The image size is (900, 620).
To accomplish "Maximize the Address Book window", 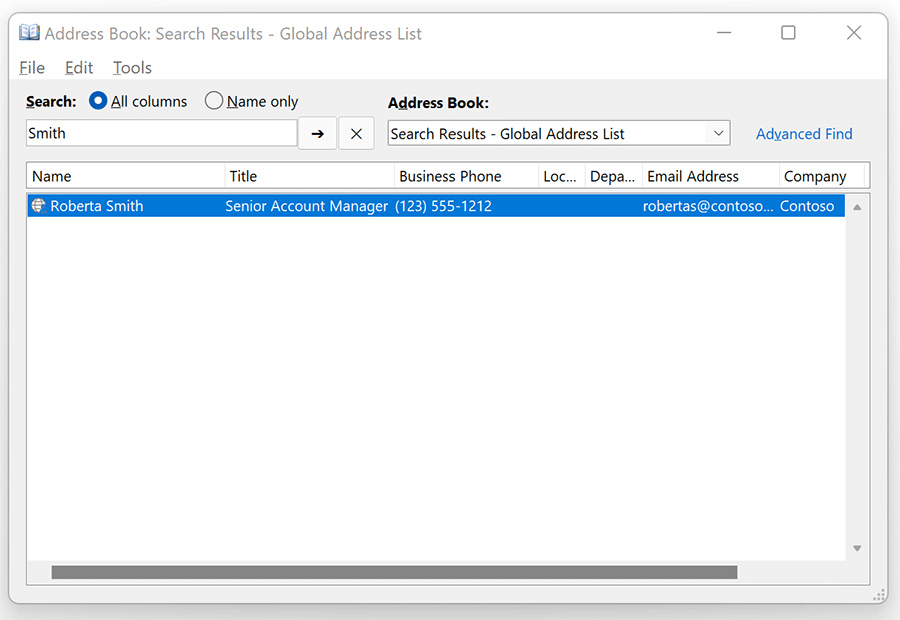I will point(789,33).
